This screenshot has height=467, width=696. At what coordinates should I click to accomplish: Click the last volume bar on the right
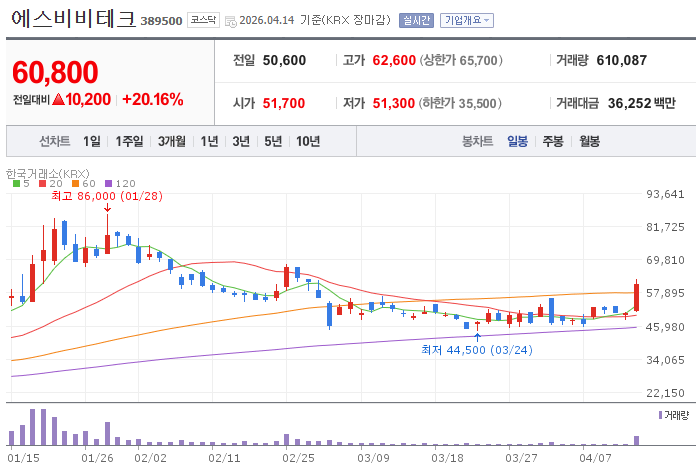(x=637, y=440)
